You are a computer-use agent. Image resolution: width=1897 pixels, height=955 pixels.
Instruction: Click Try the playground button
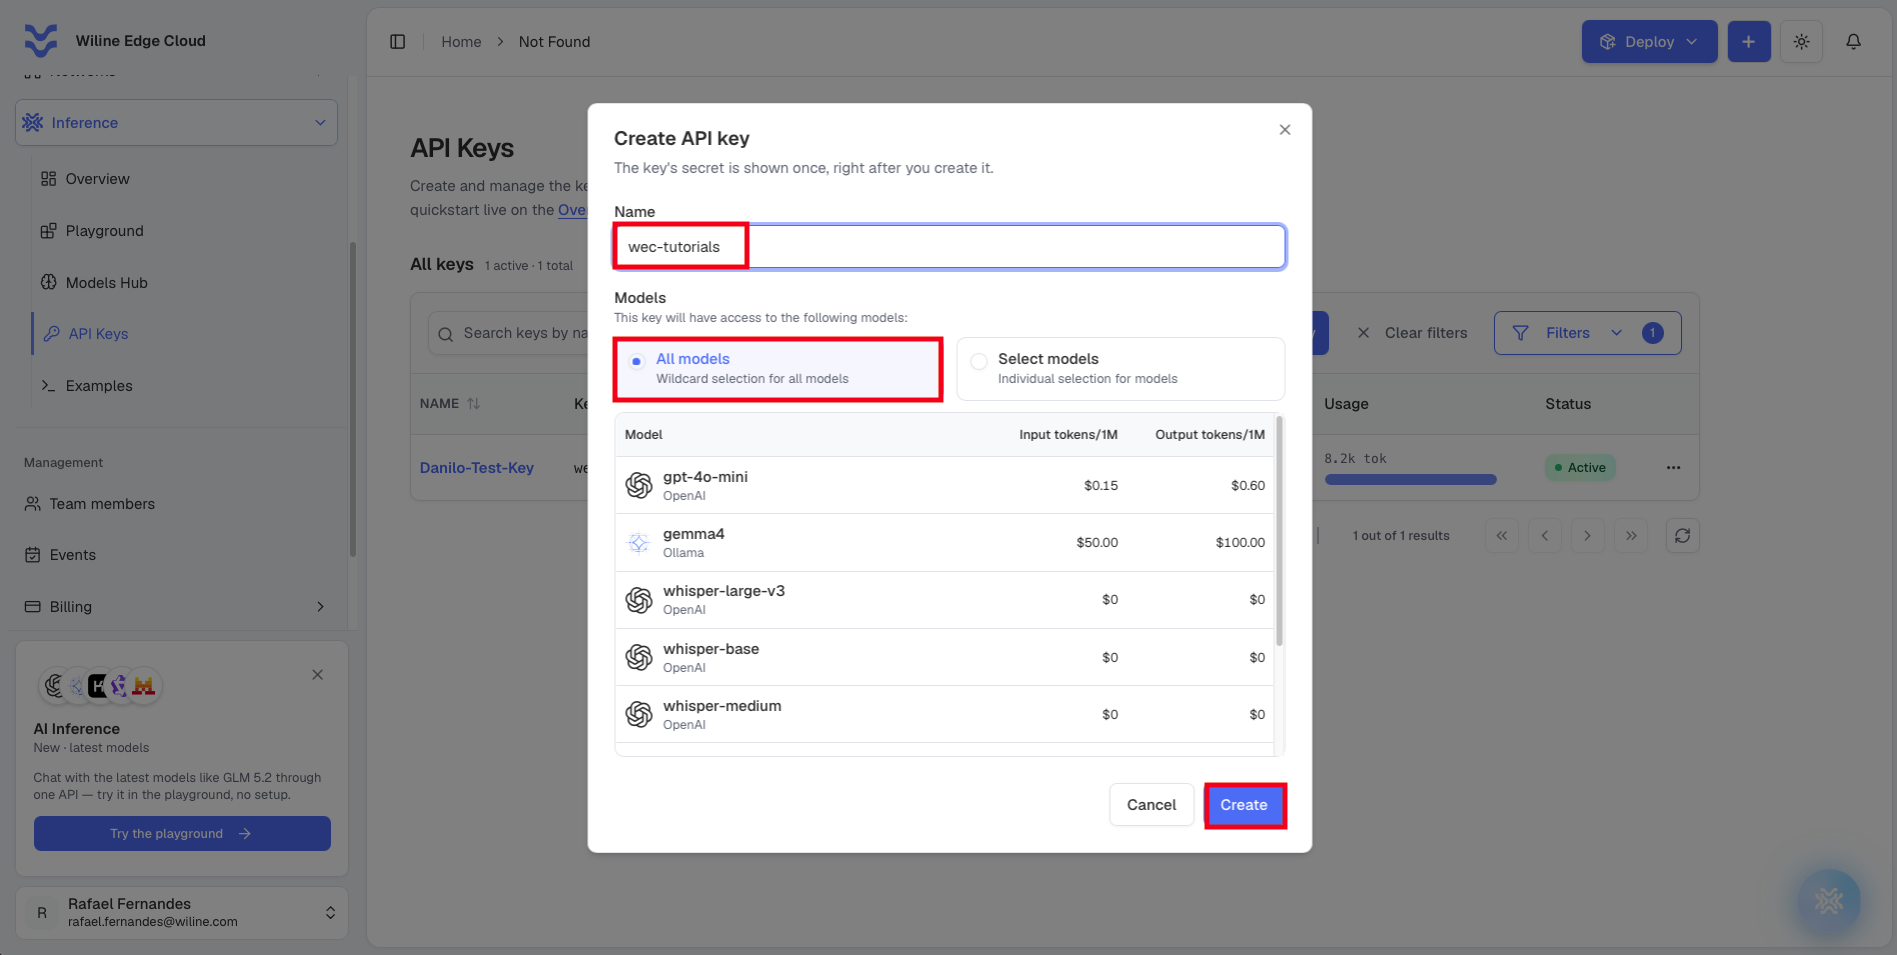tap(182, 834)
